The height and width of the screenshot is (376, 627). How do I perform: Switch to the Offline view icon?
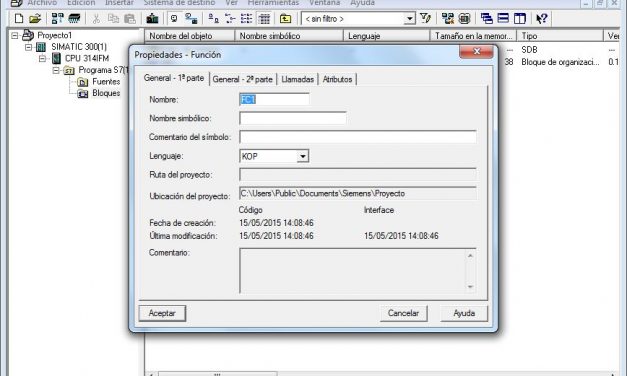(174, 18)
